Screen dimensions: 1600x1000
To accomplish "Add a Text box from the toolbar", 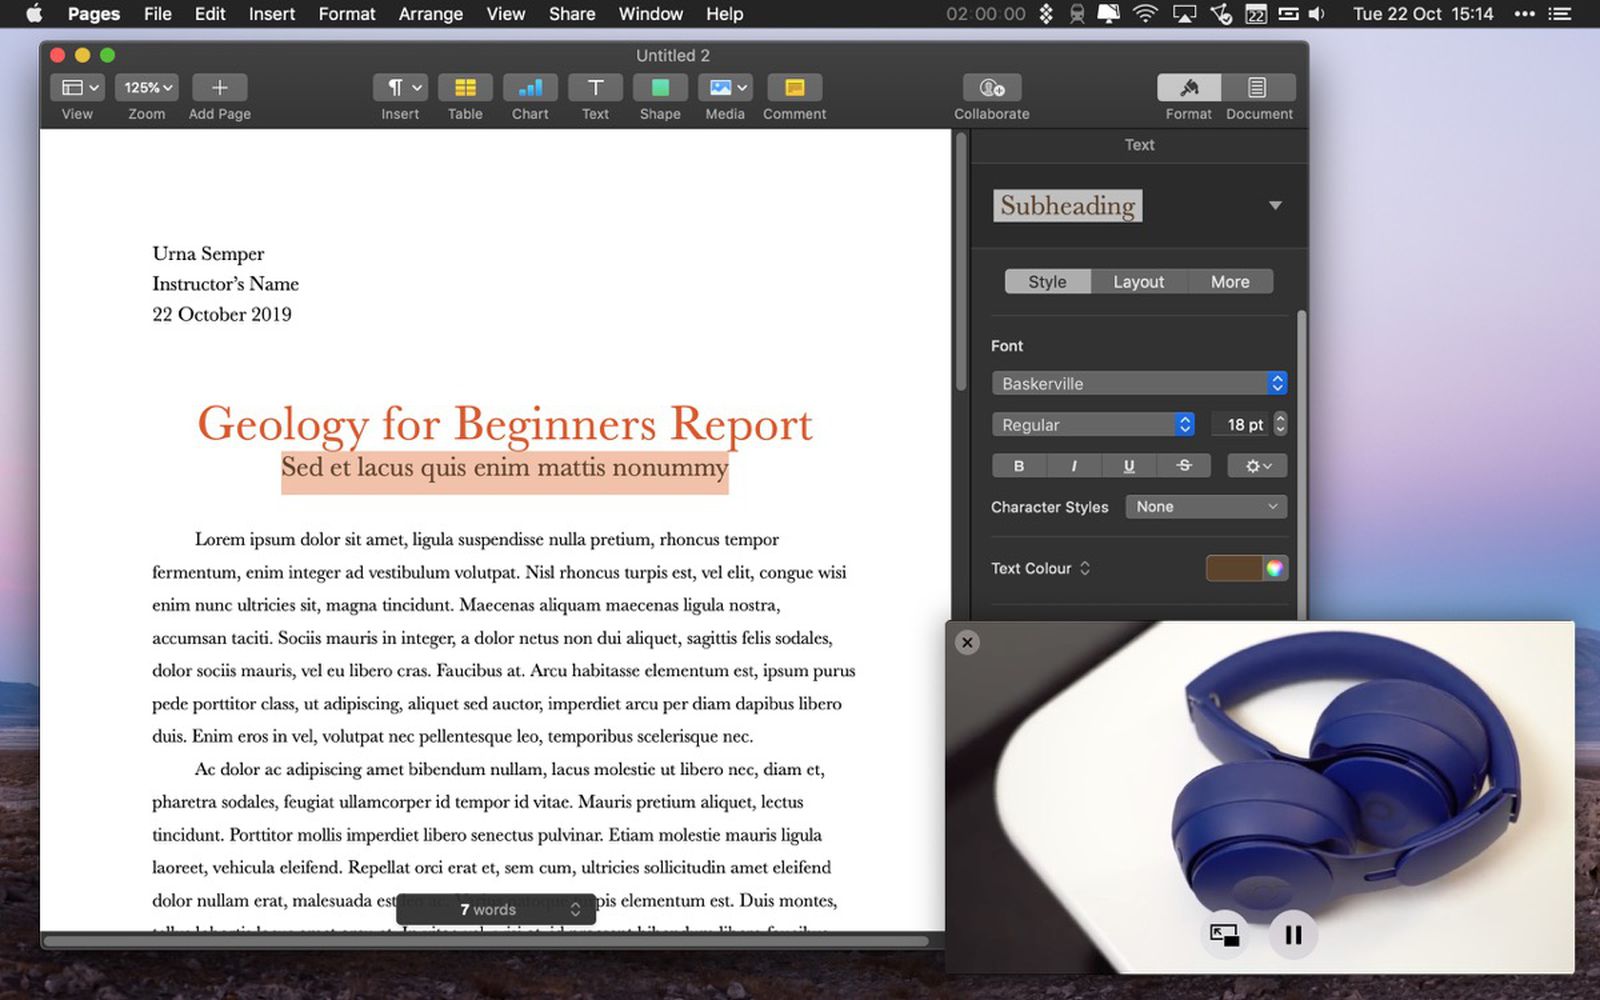I will click(595, 88).
